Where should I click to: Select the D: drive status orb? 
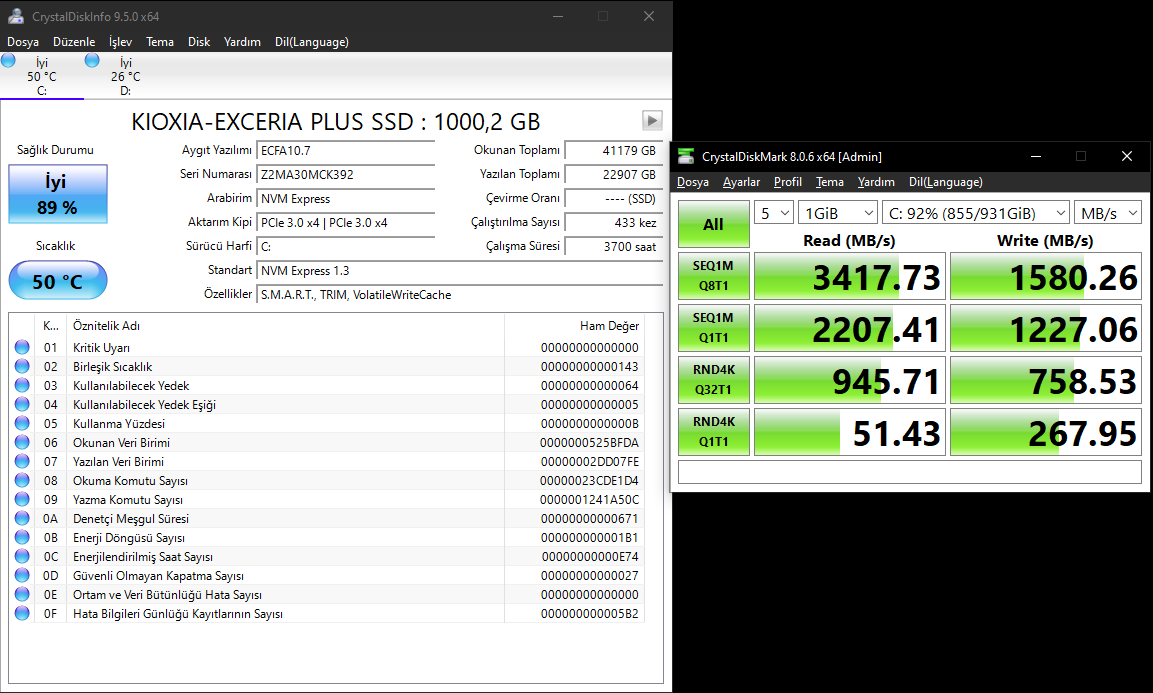click(x=92, y=60)
